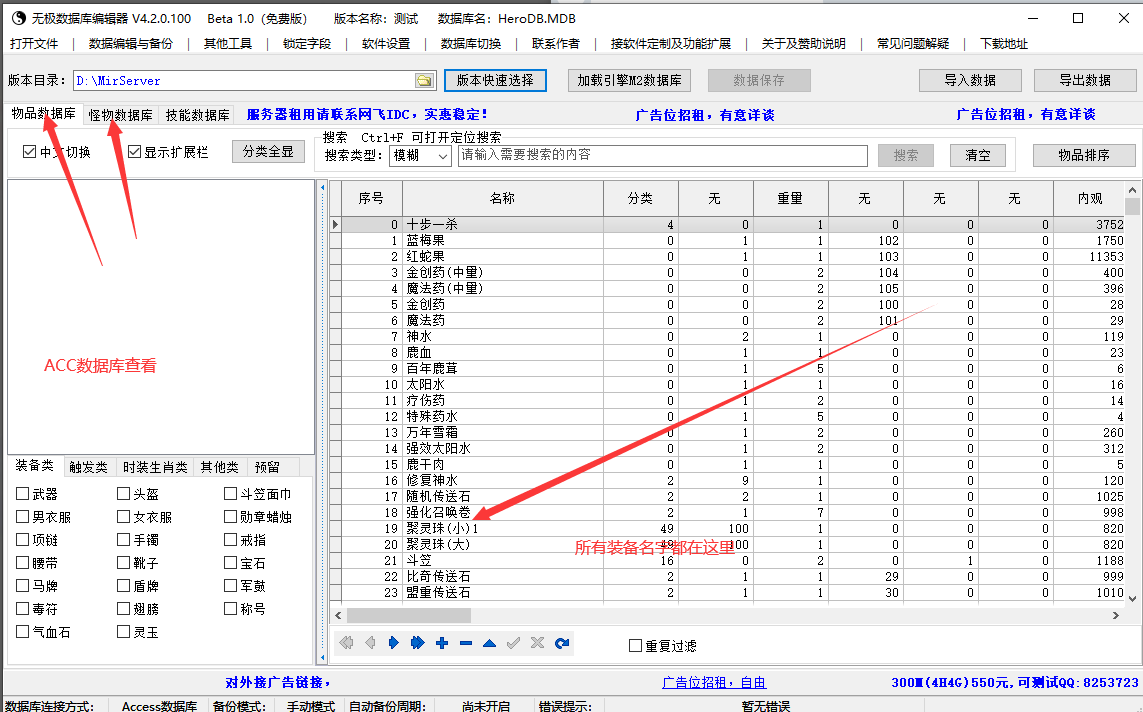Check the 武器 category checkbox

click(x=23, y=494)
